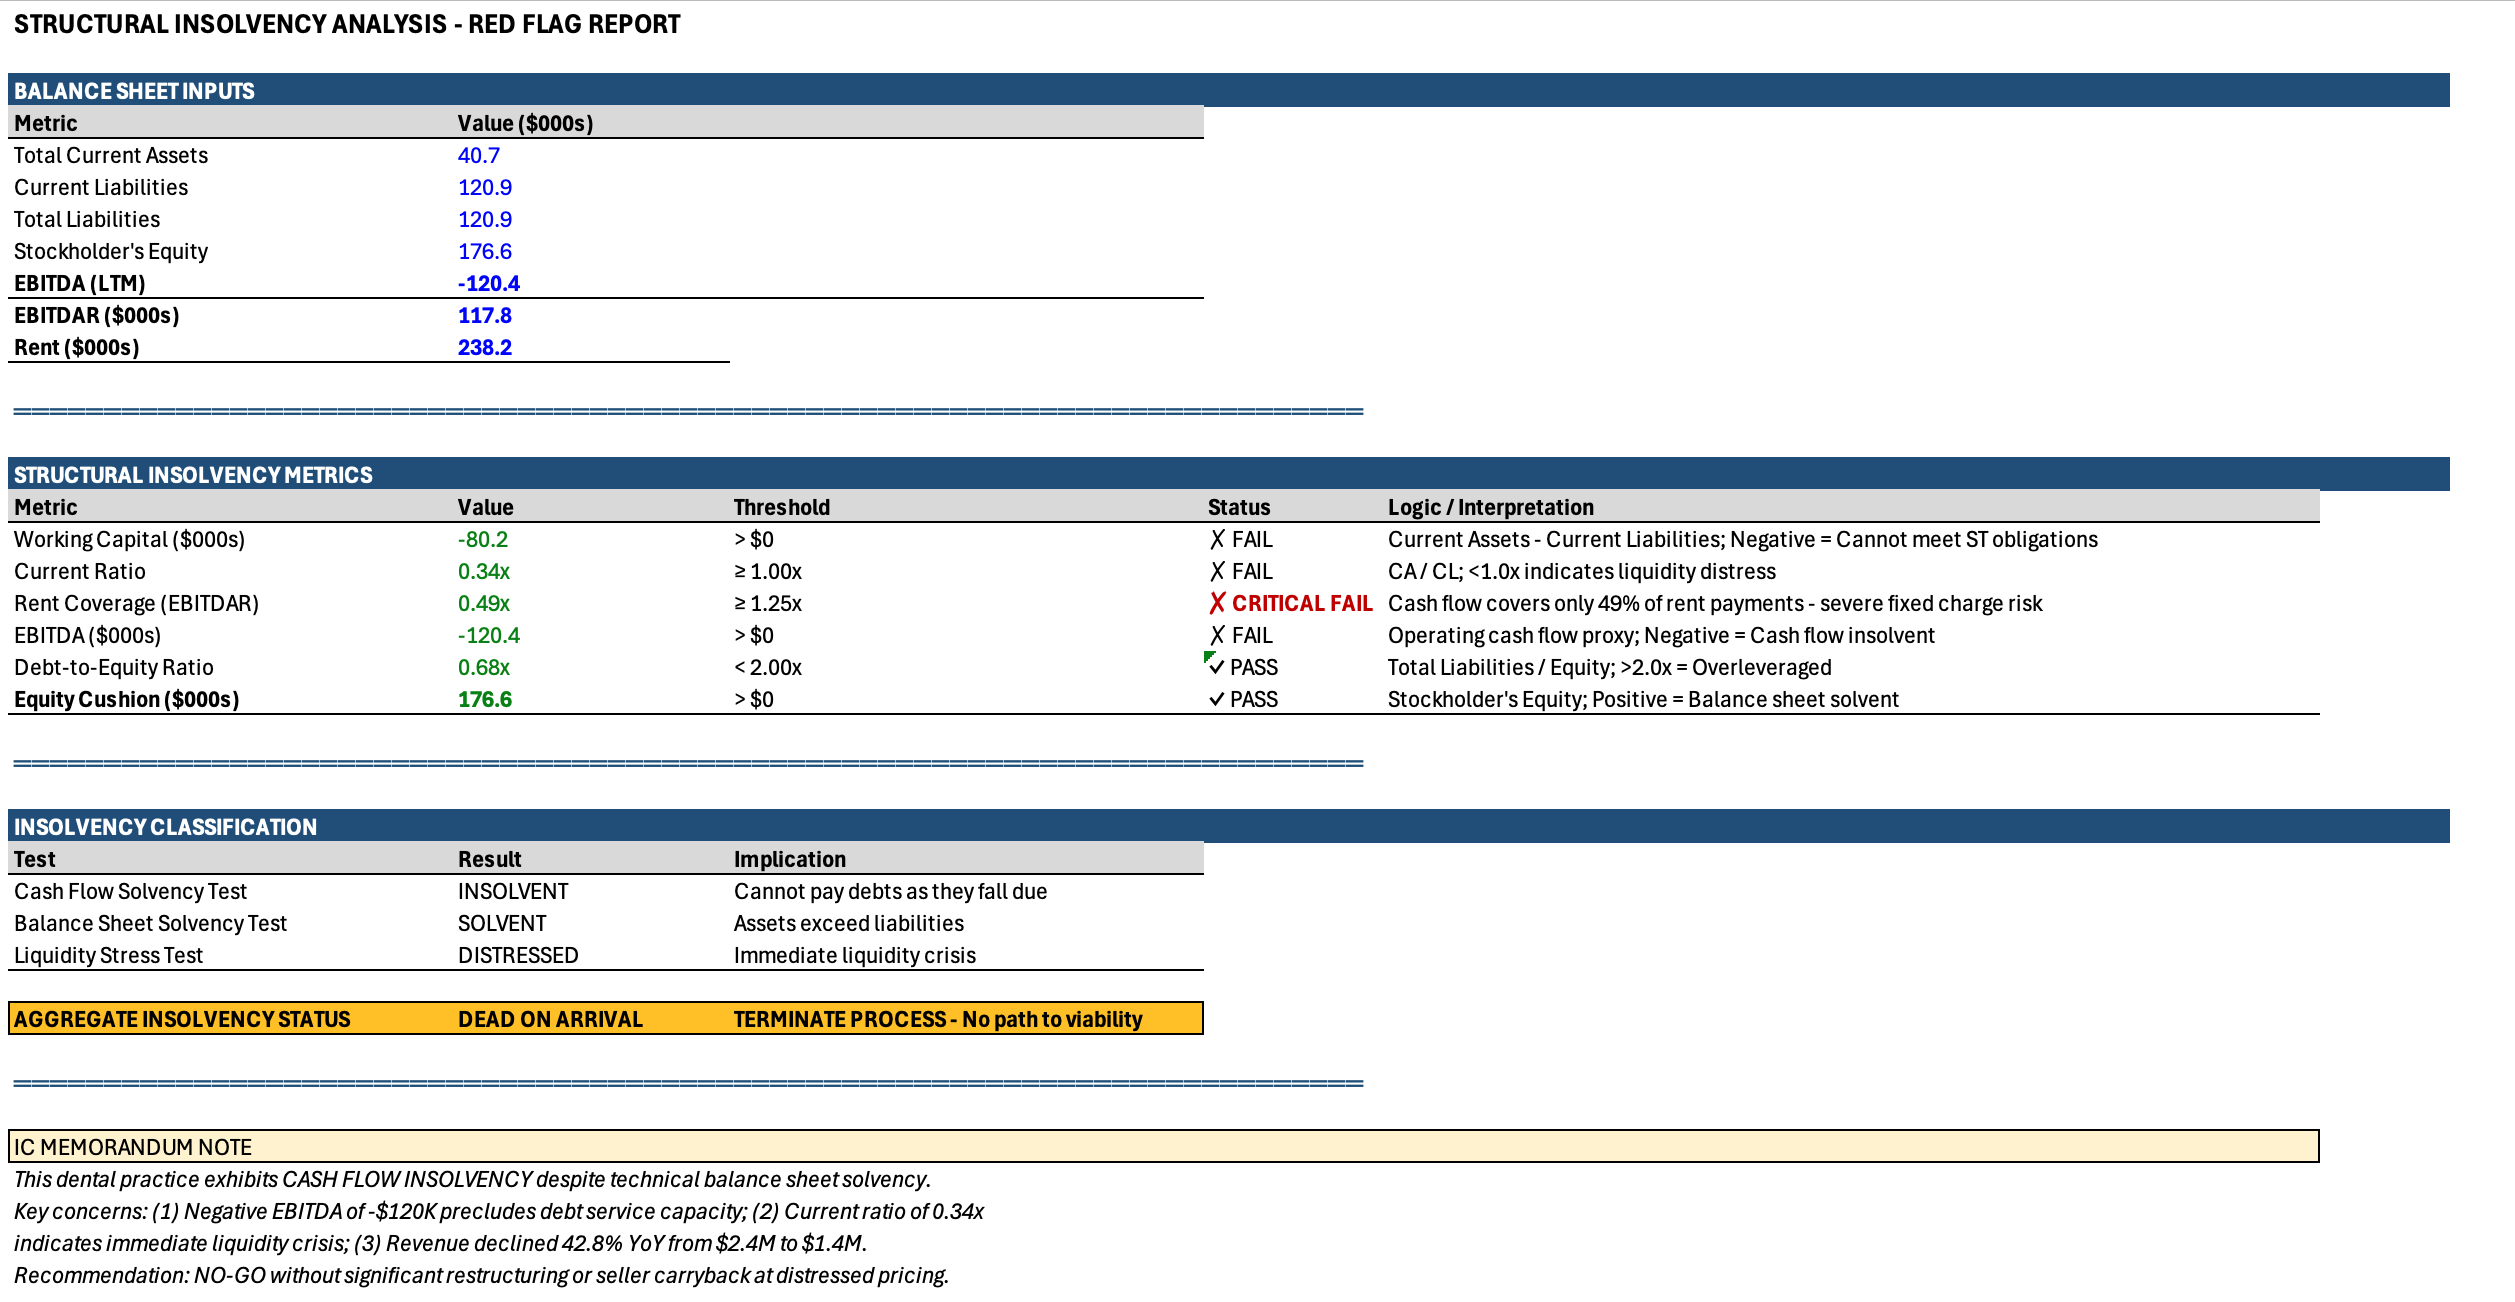Select the BALANCE SHEET INPUTS section header

[x=134, y=91]
